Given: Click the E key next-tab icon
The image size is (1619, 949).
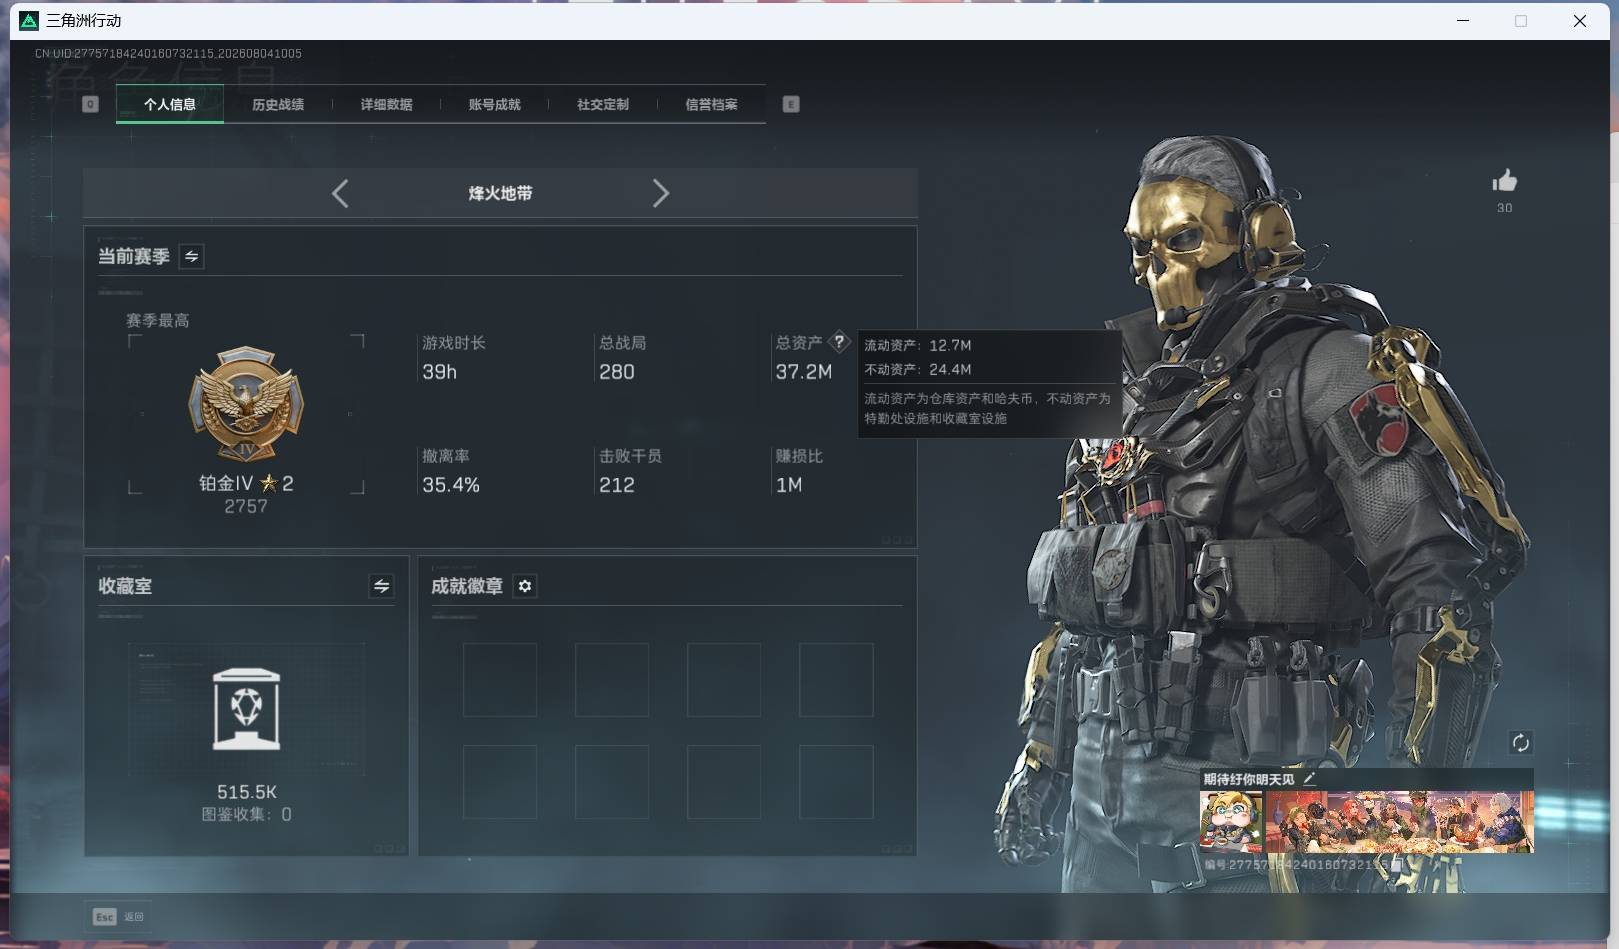Looking at the screenshot, I should pyautogui.click(x=791, y=104).
